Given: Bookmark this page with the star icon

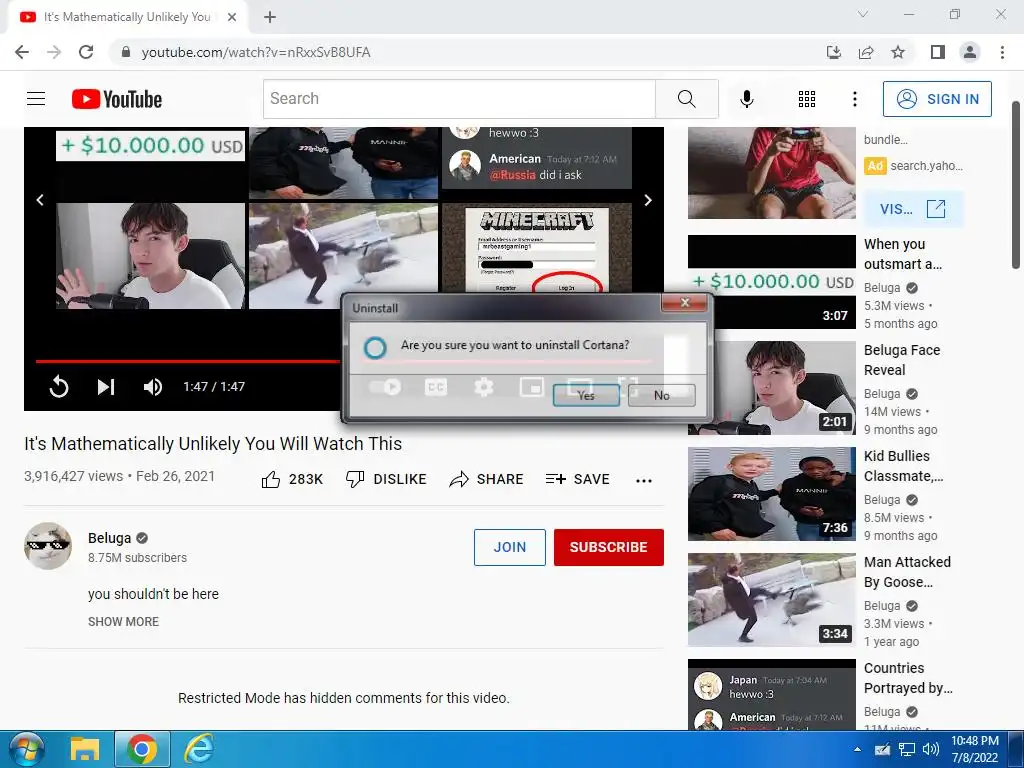Looking at the screenshot, I should pos(898,52).
